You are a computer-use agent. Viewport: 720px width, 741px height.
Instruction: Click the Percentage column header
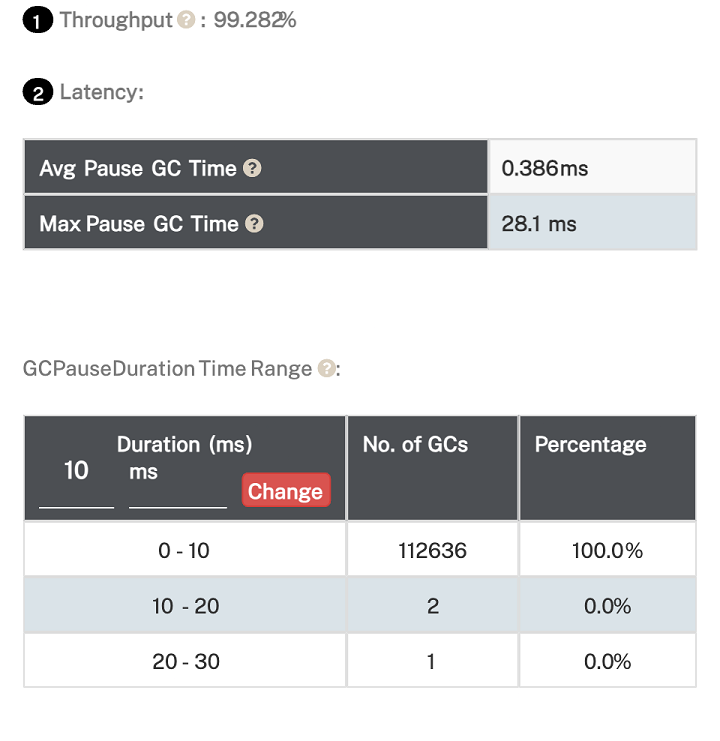pyautogui.click(x=590, y=445)
